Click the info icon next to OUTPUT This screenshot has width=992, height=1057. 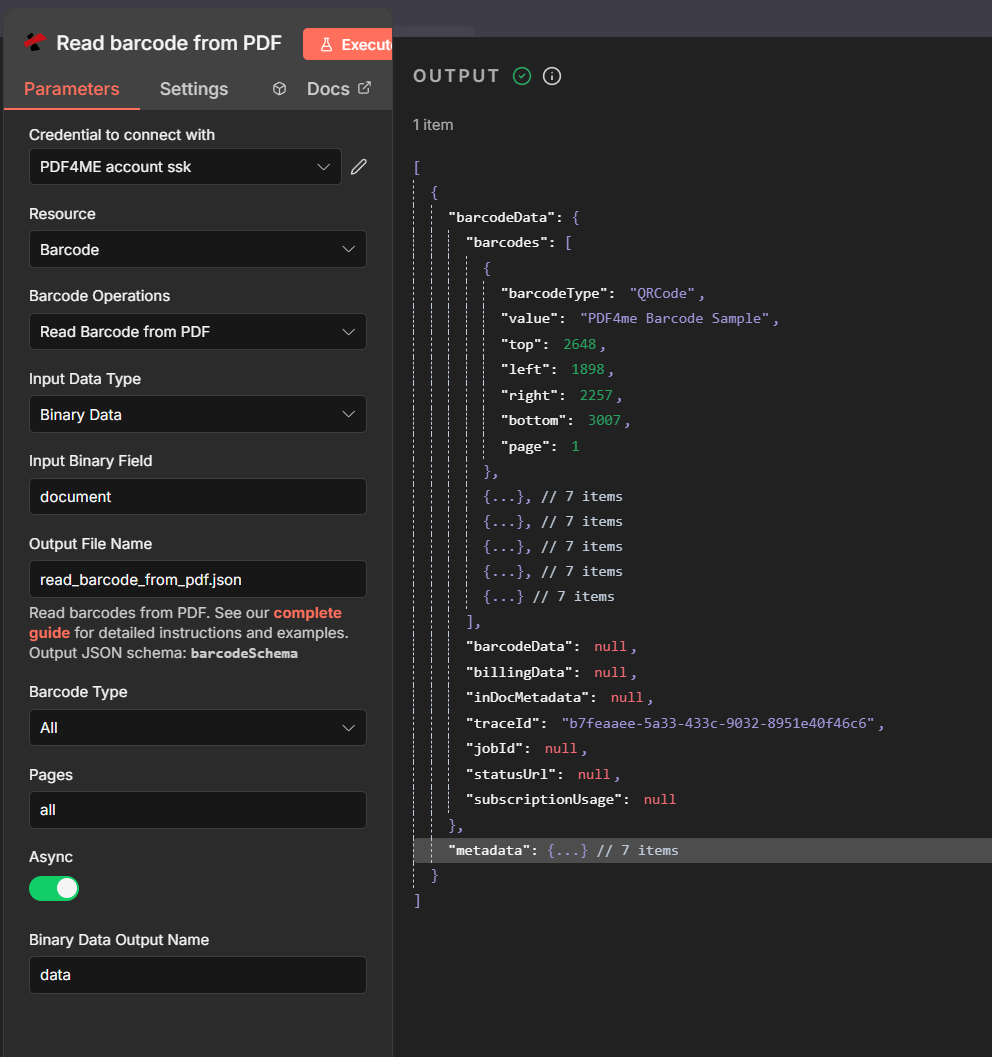point(552,76)
